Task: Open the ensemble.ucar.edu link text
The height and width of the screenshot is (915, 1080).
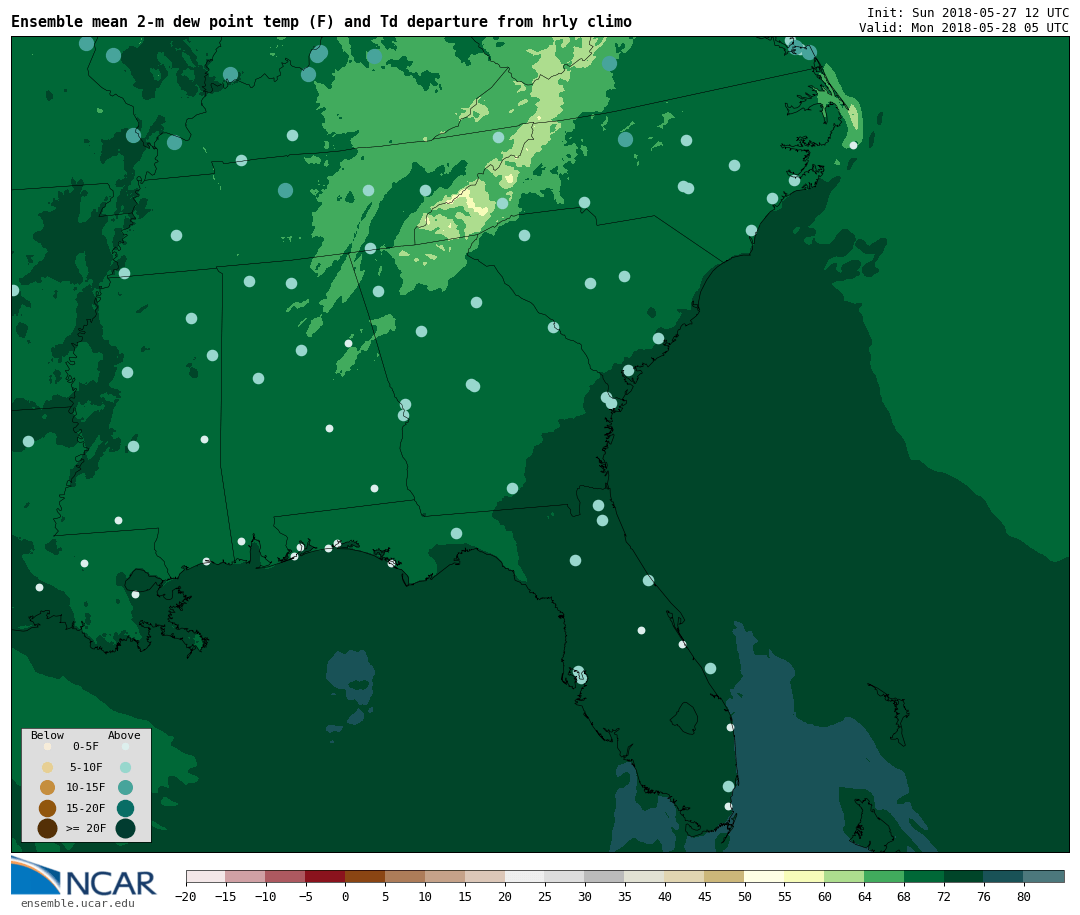Action: tap(78, 903)
